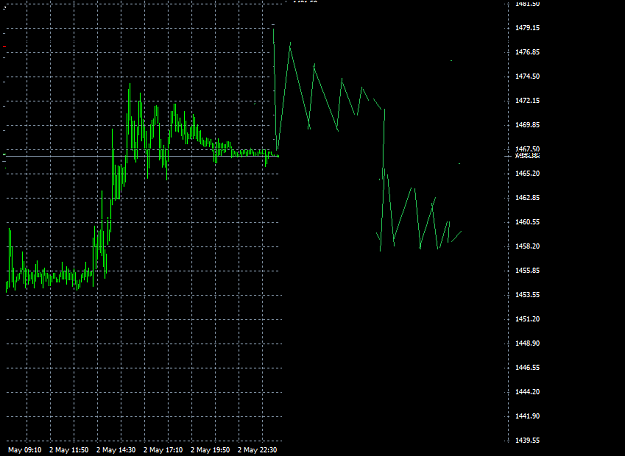Click the 1444.20 price axis label
The image size is (625, 456).
click(527, 392)
